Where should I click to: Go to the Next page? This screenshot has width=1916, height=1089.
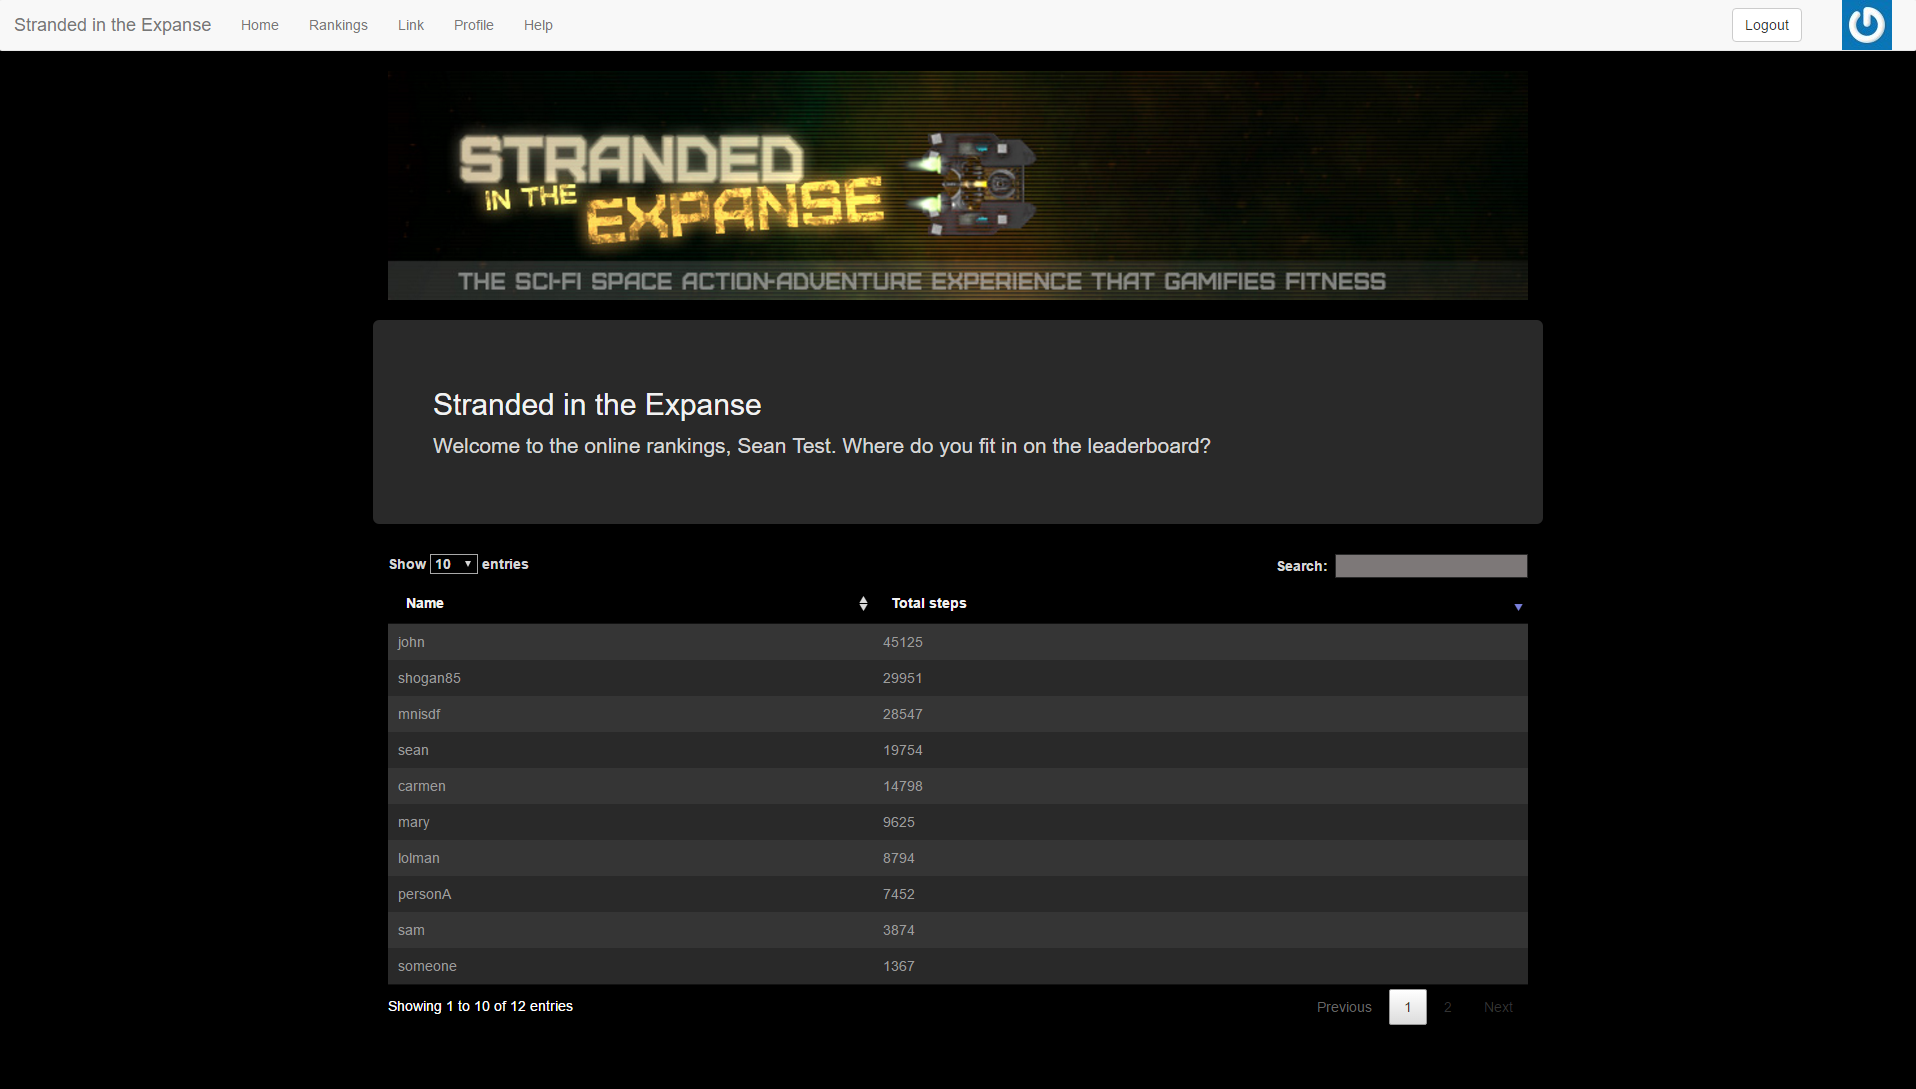tap(1498, 1007)
